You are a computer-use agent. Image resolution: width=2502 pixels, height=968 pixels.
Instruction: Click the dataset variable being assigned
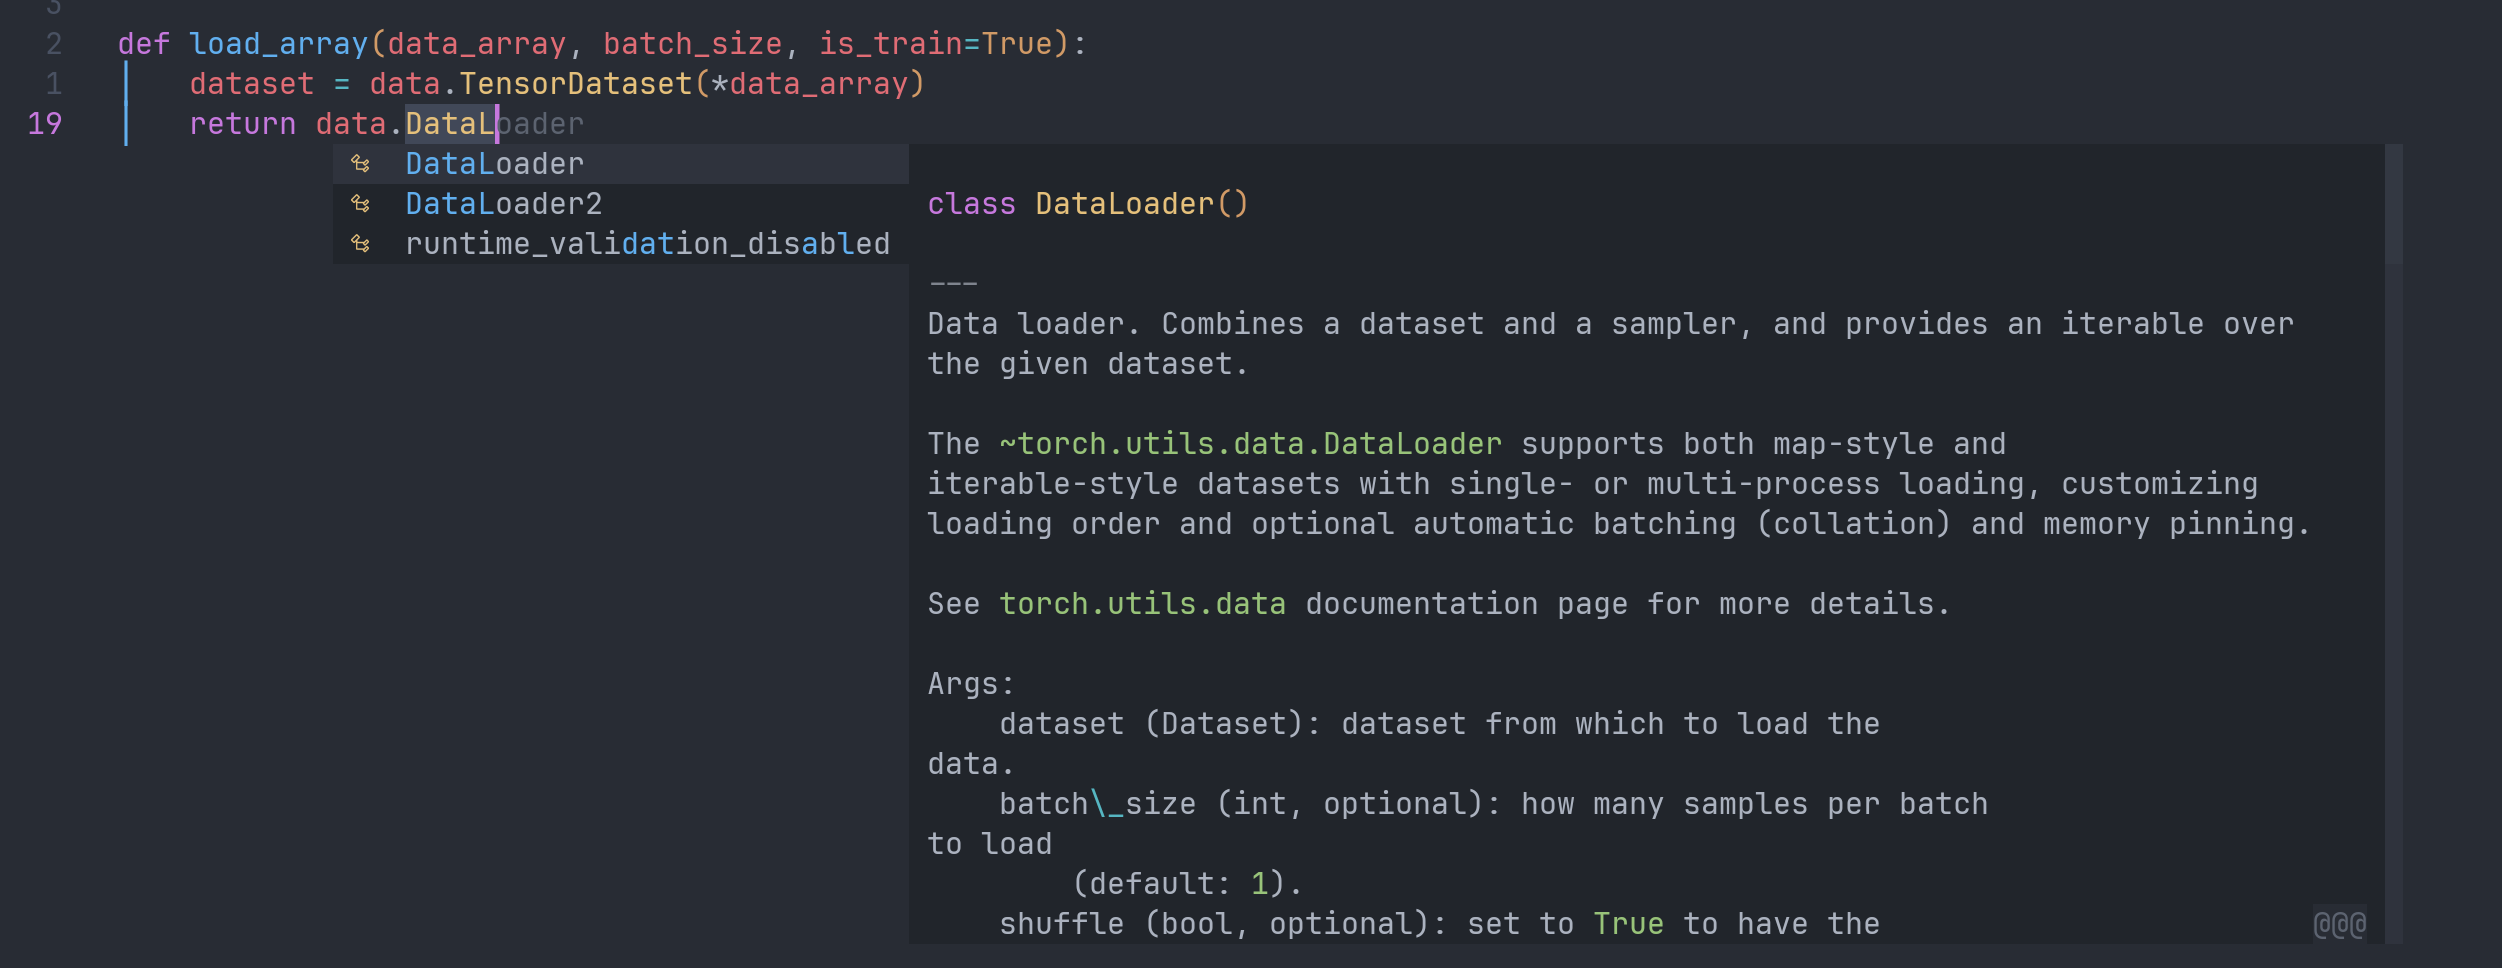tap(251, 84)
